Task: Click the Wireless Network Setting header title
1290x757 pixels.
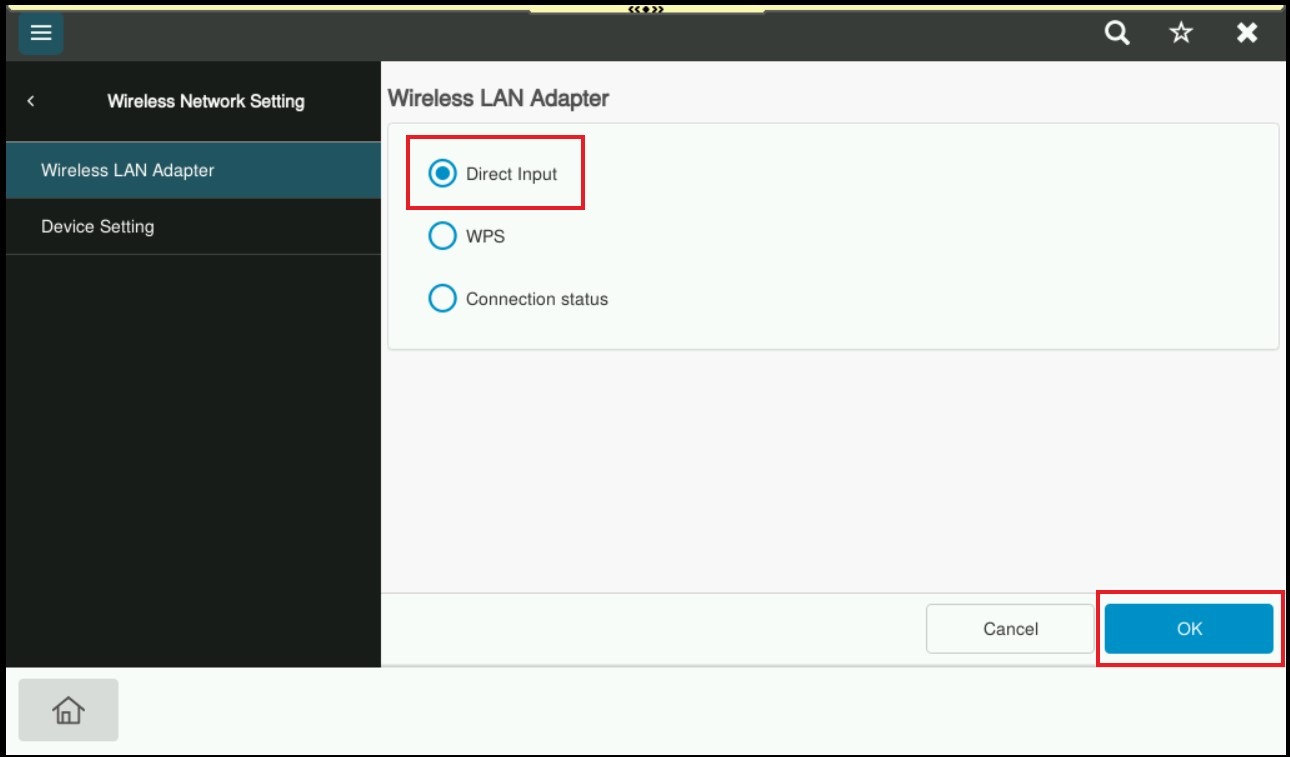Action: tap(206, 101)
